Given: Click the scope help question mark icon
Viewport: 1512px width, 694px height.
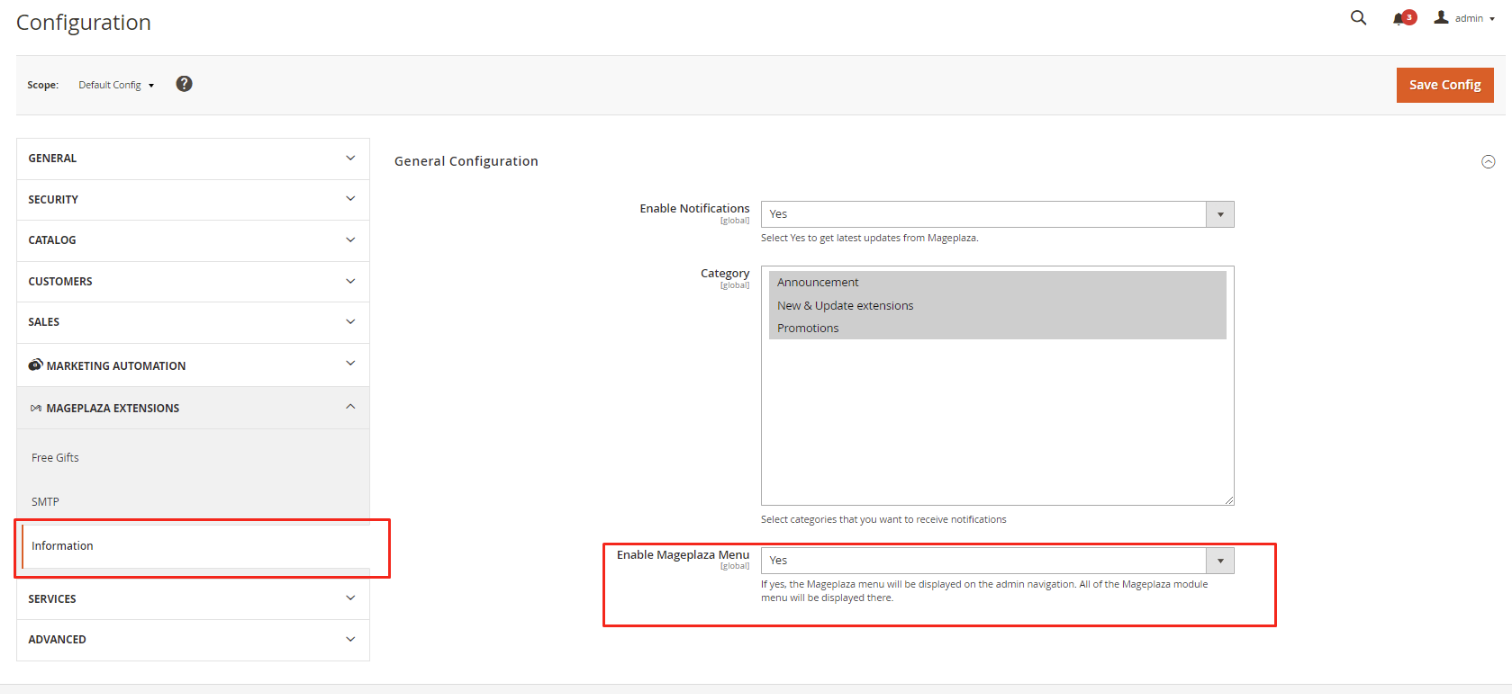Looking at the screenshot, I should [184, 84].
